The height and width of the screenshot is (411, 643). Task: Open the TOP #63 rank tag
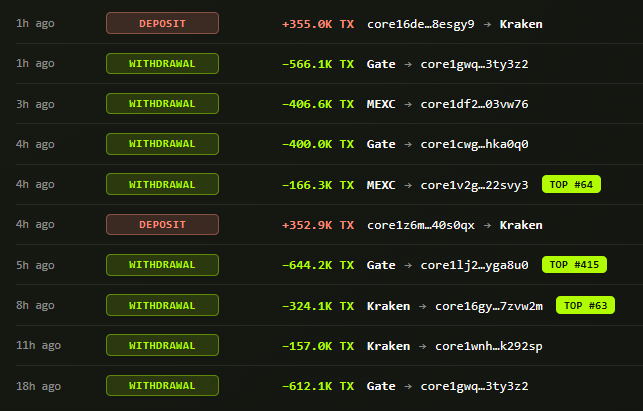pyautogui.click(x=585, y=305)
